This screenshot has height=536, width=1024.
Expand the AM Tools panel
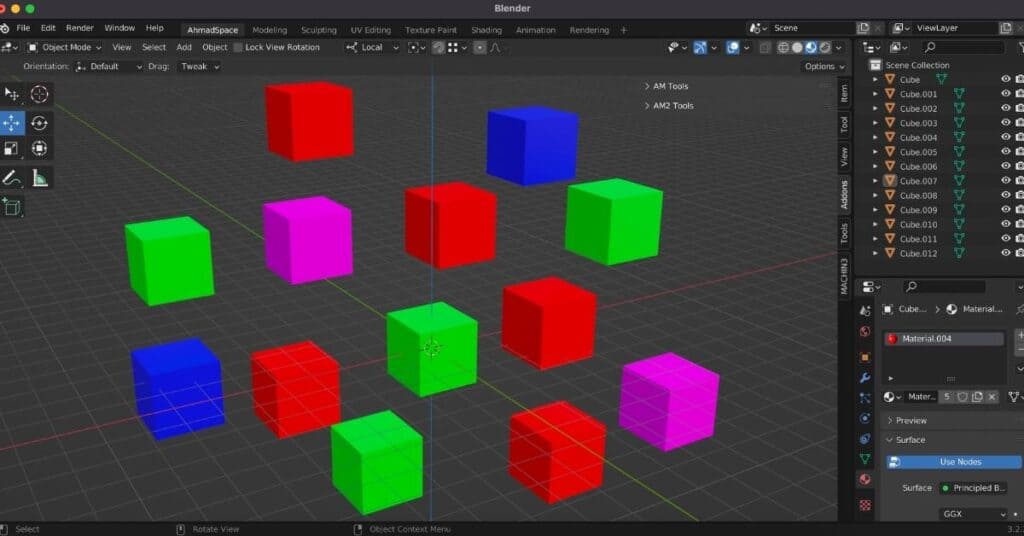tap(670, 86)
